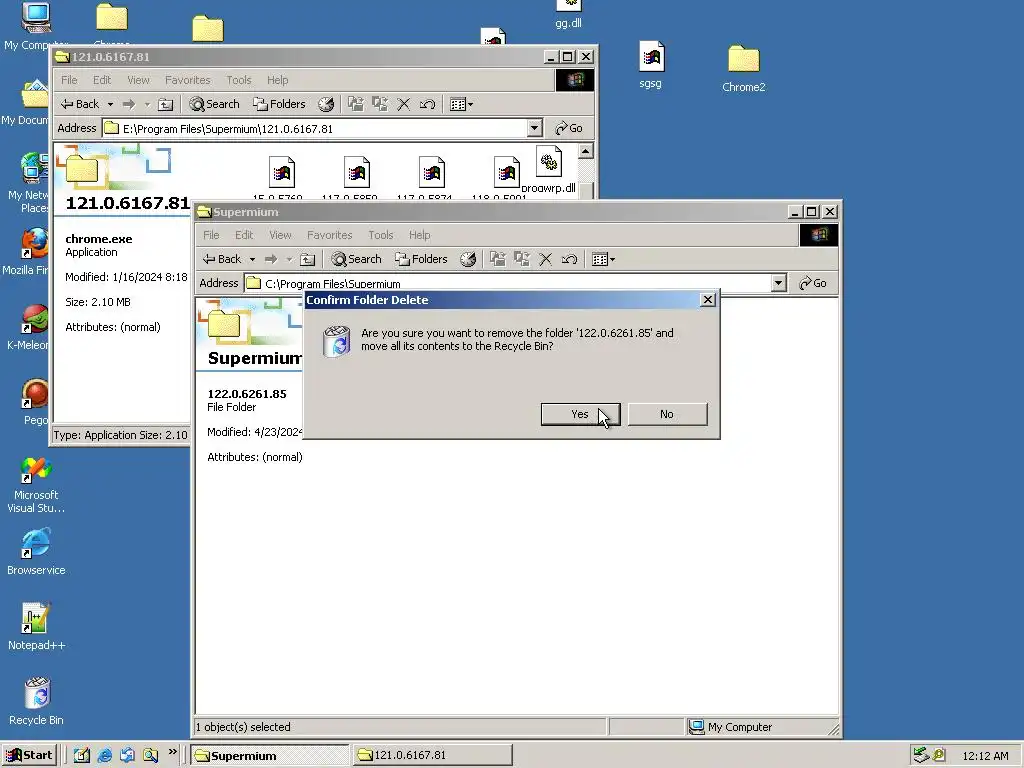
Task: Open Favorites menu in 121.0.6167.81 window
Action: 187,80
